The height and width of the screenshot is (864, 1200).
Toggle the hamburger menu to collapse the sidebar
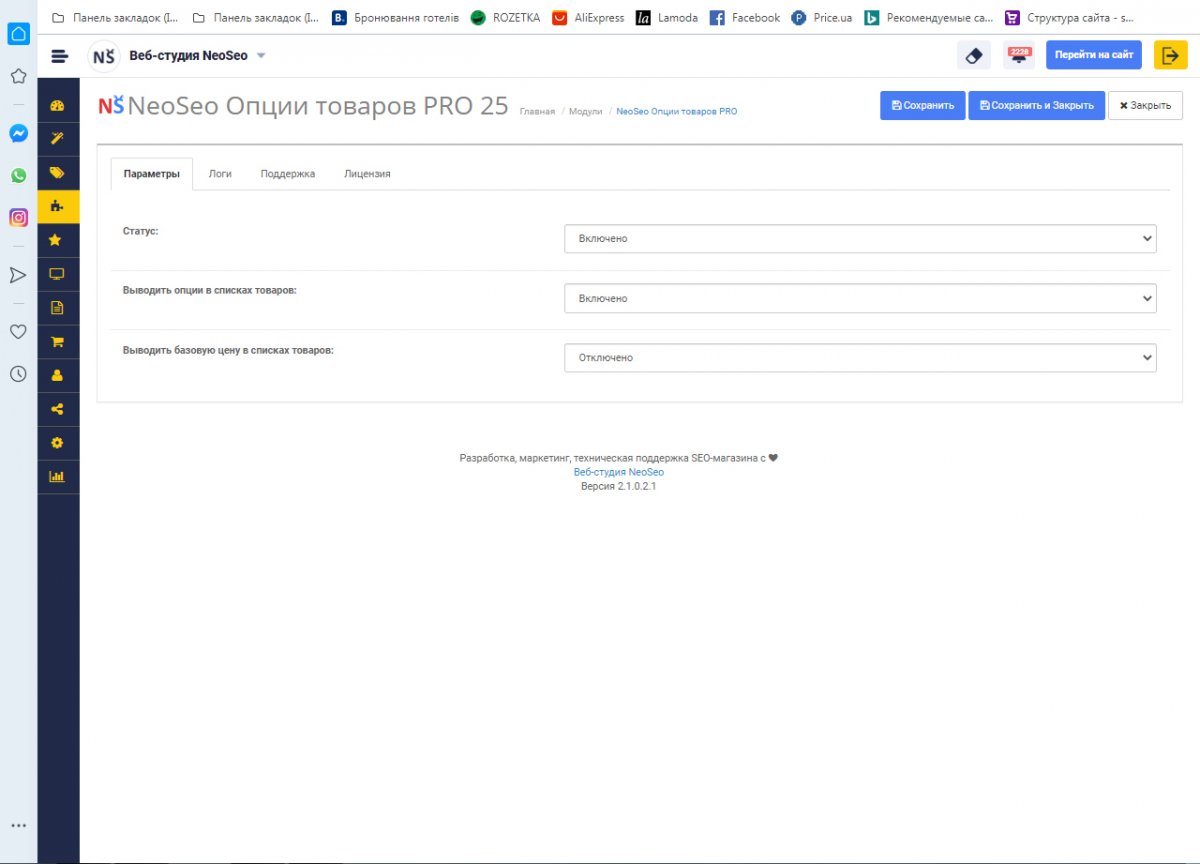point(60,56)
